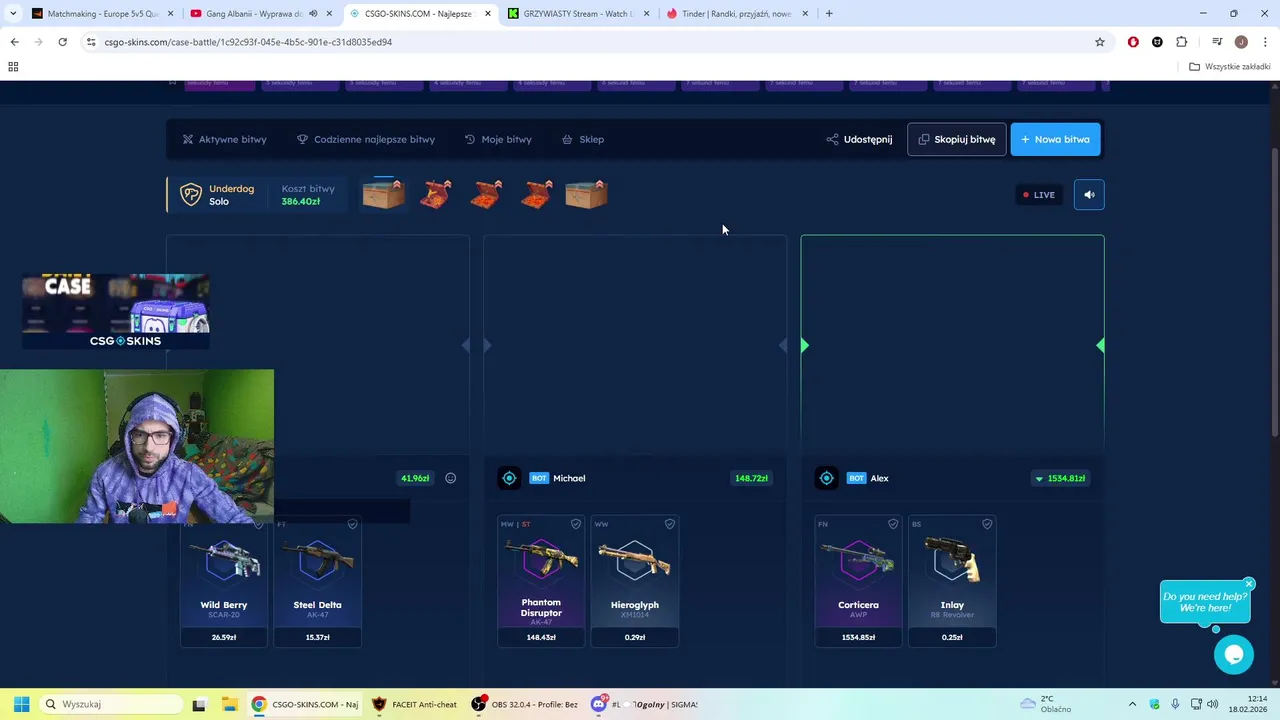Open Wszystkie zakładki folder

1230,67
